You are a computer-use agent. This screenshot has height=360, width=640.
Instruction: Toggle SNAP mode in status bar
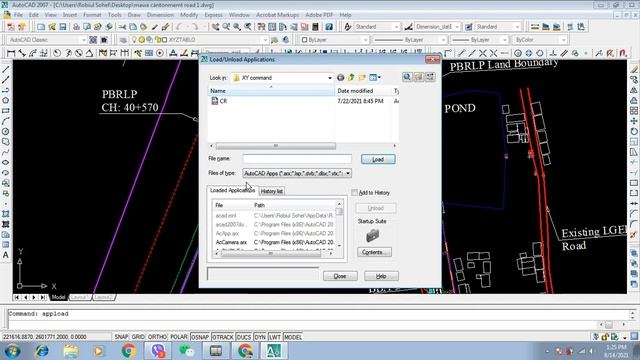(121, 337)
